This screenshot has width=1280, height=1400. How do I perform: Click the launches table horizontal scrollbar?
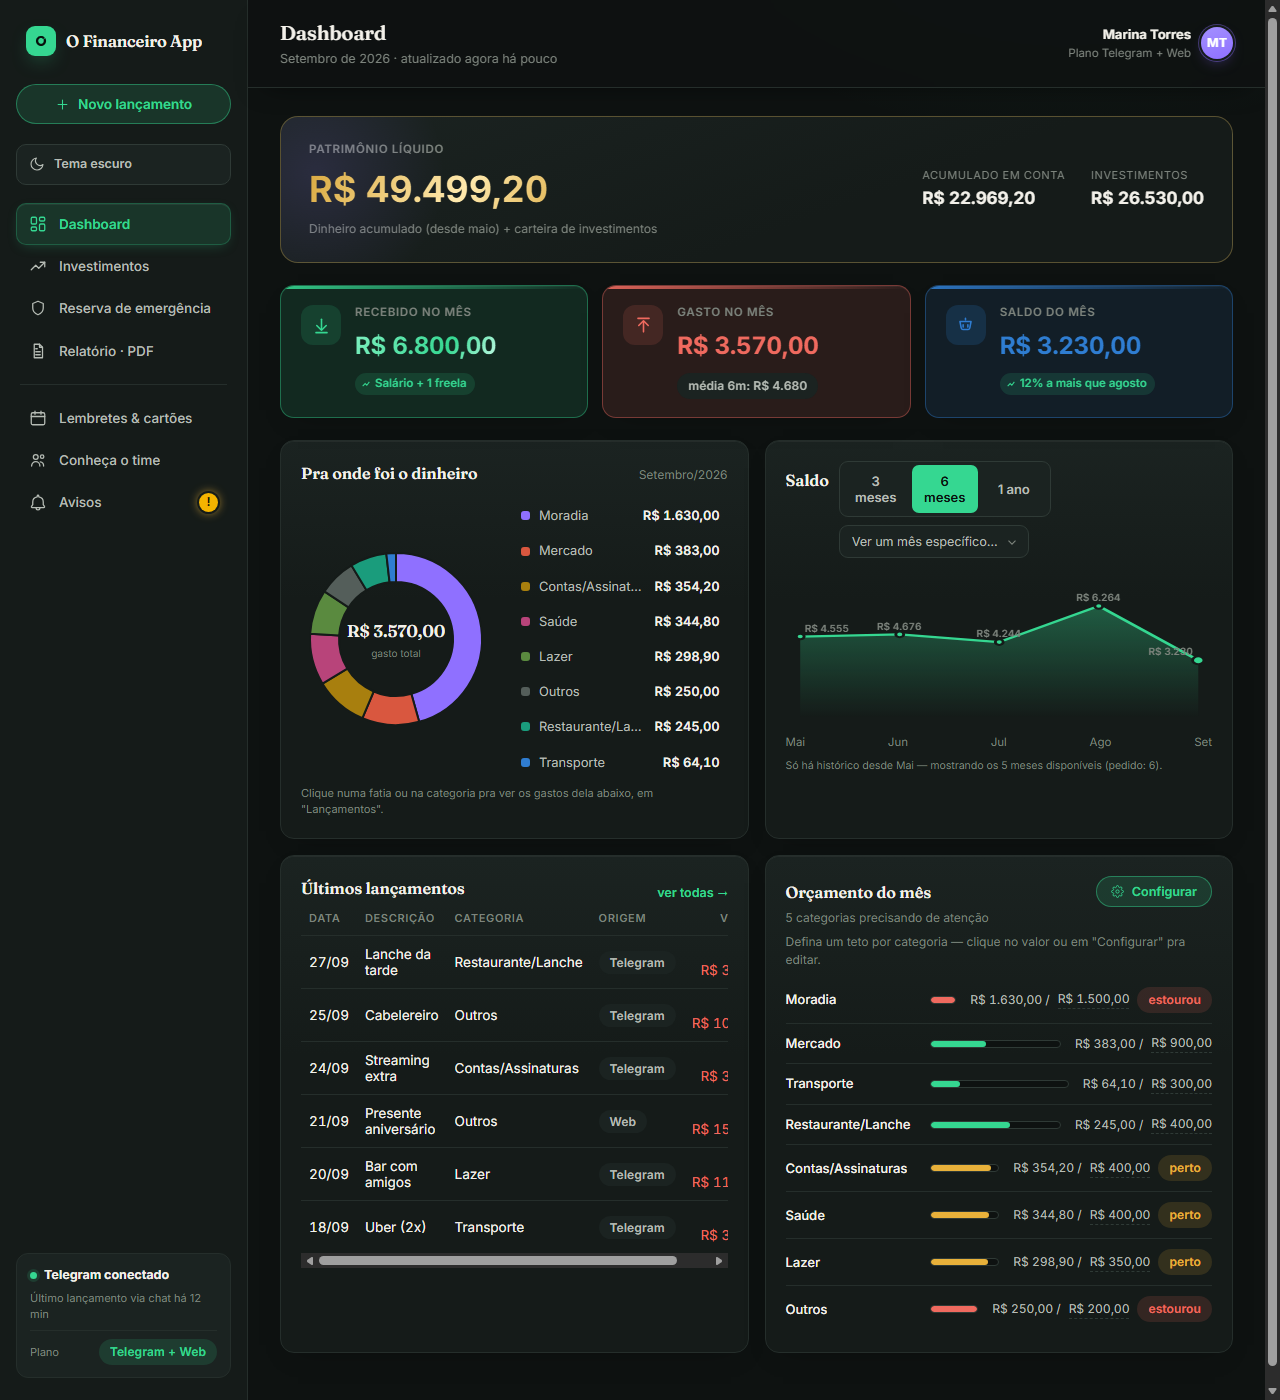point(497,1261)
